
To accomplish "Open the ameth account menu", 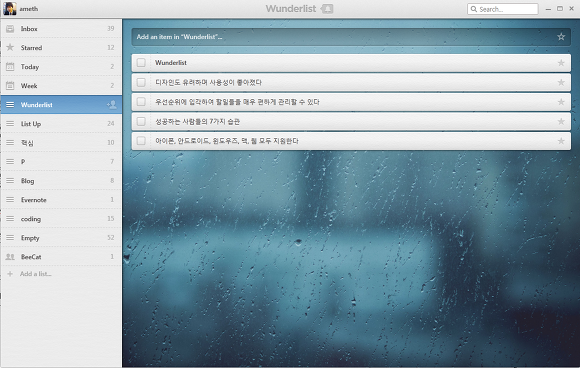I will point(28,9).
